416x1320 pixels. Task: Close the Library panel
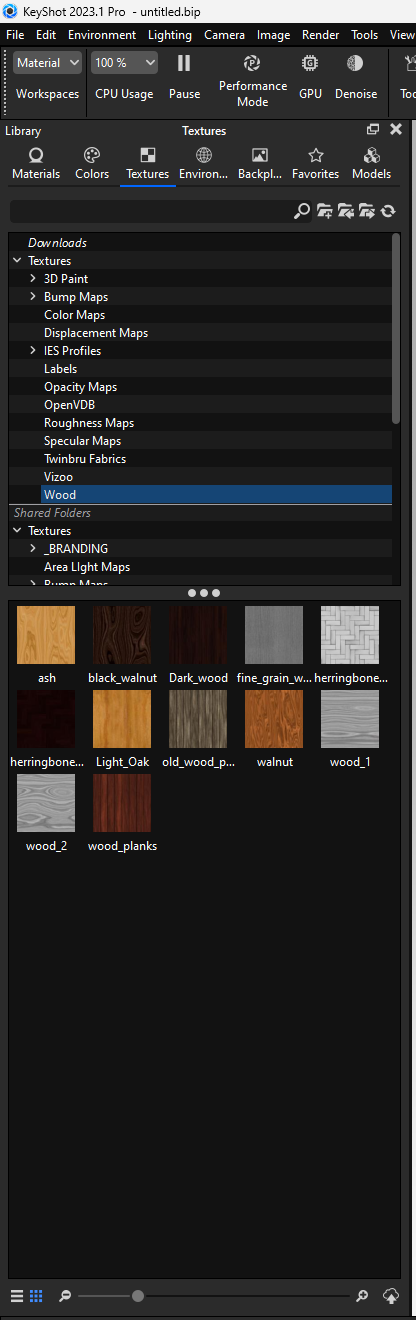coord(396,130)
